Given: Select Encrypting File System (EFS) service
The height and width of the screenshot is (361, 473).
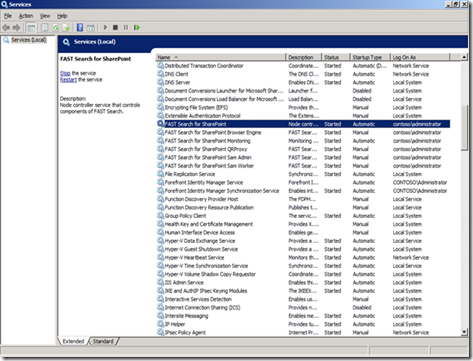Looking at the screenshot, I should 303,107.
